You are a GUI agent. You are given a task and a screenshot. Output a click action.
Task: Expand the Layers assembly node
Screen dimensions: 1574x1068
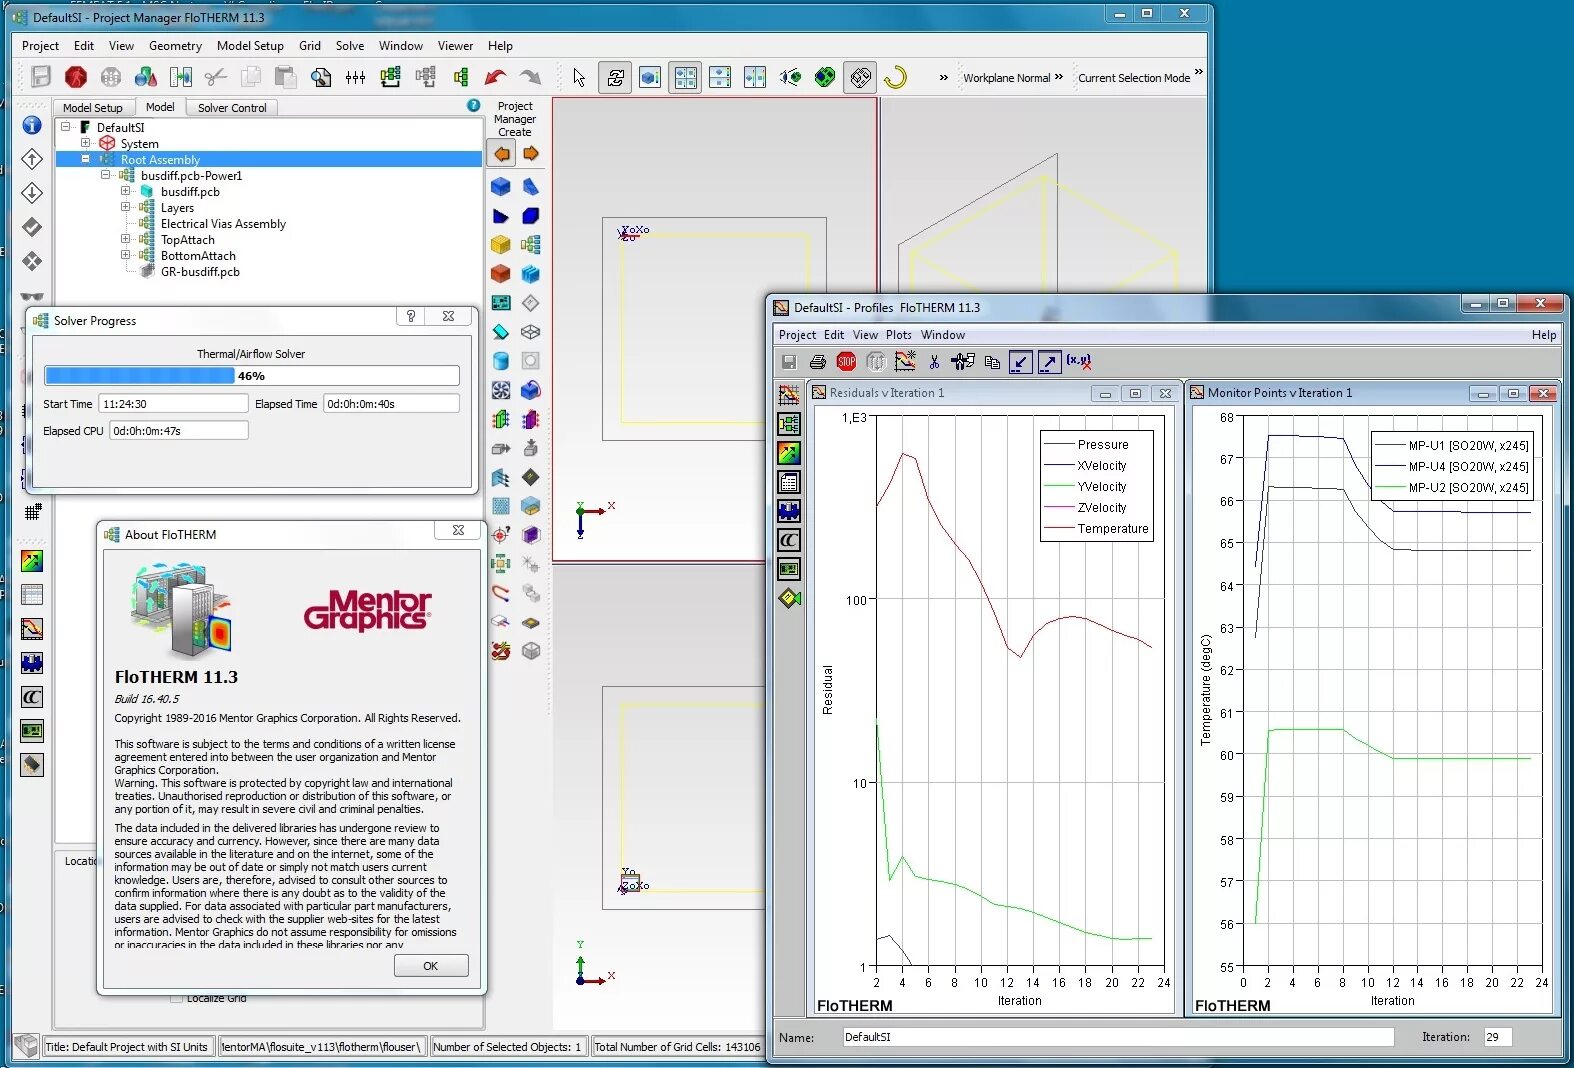pyautogui.click(x=125, y=207)
